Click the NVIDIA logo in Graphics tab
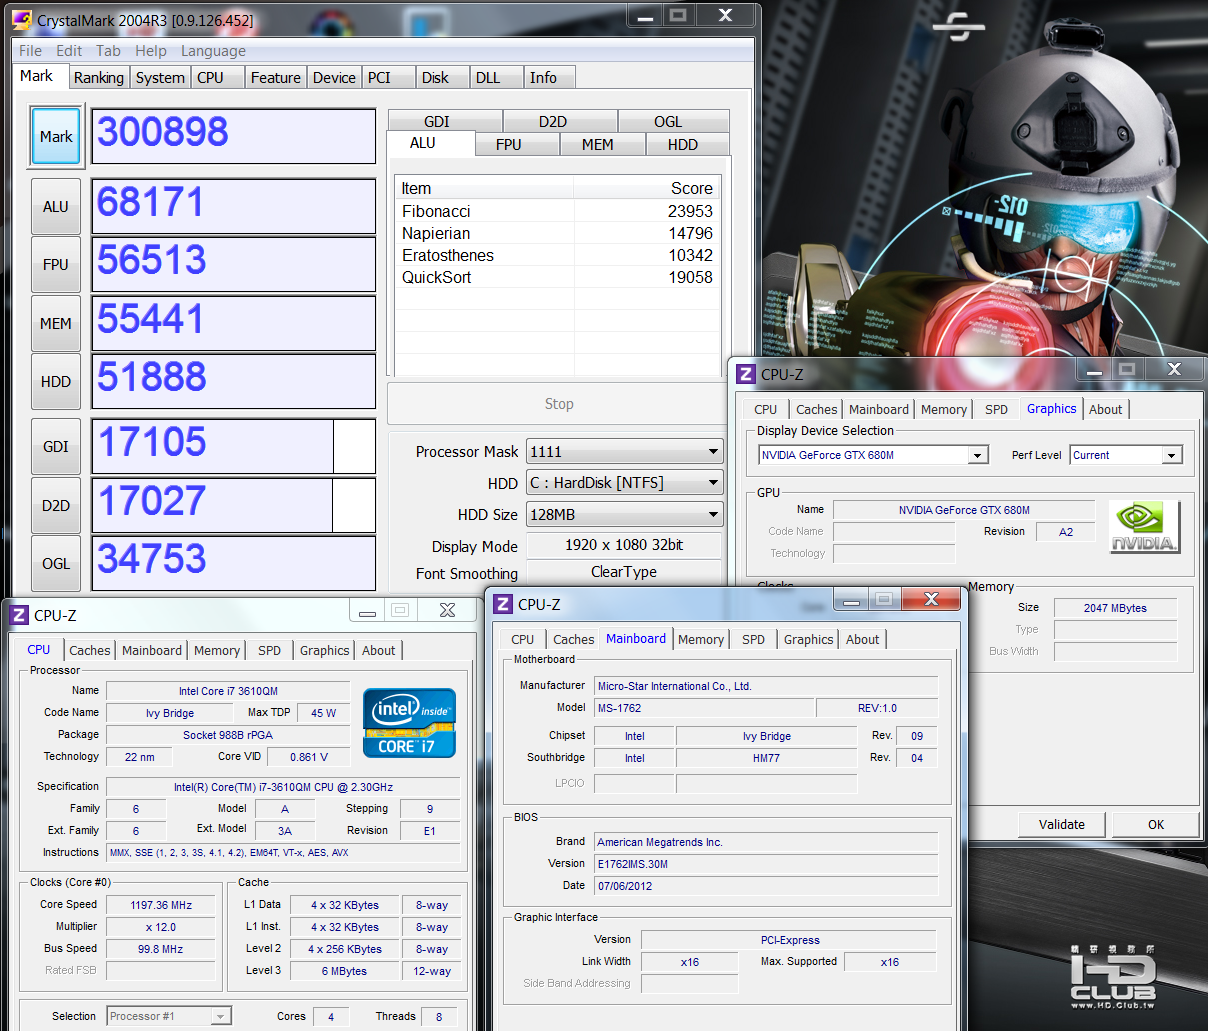 point(1145,527)
